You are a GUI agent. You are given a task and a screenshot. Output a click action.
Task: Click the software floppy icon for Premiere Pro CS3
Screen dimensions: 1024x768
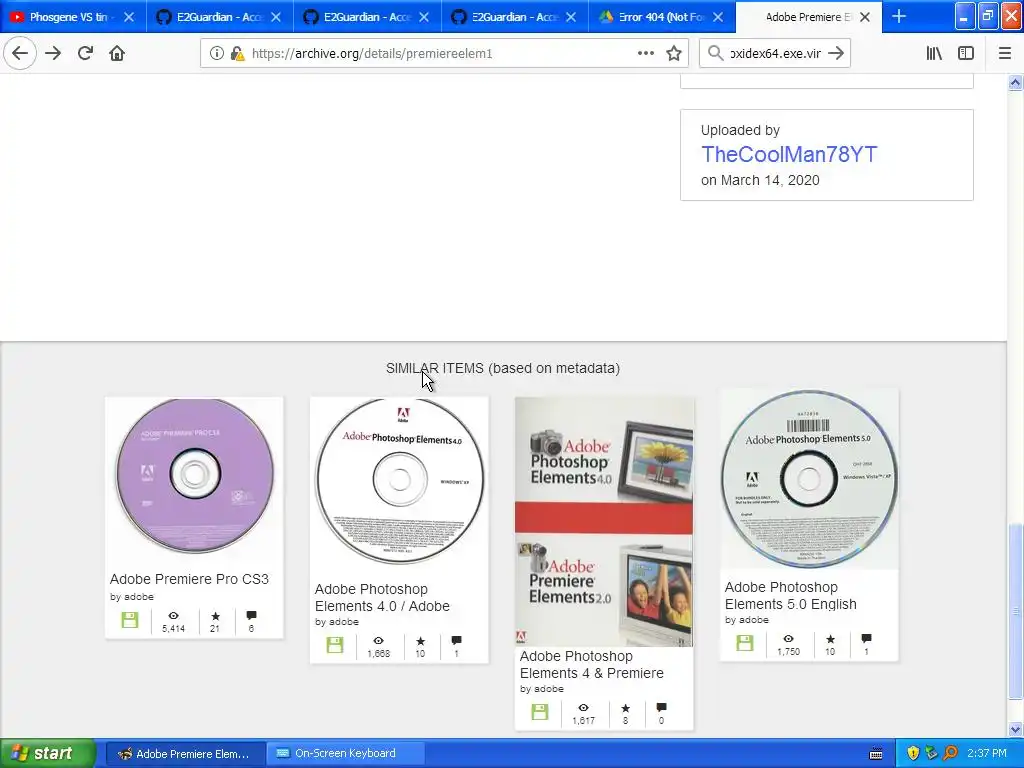[130, 620]
